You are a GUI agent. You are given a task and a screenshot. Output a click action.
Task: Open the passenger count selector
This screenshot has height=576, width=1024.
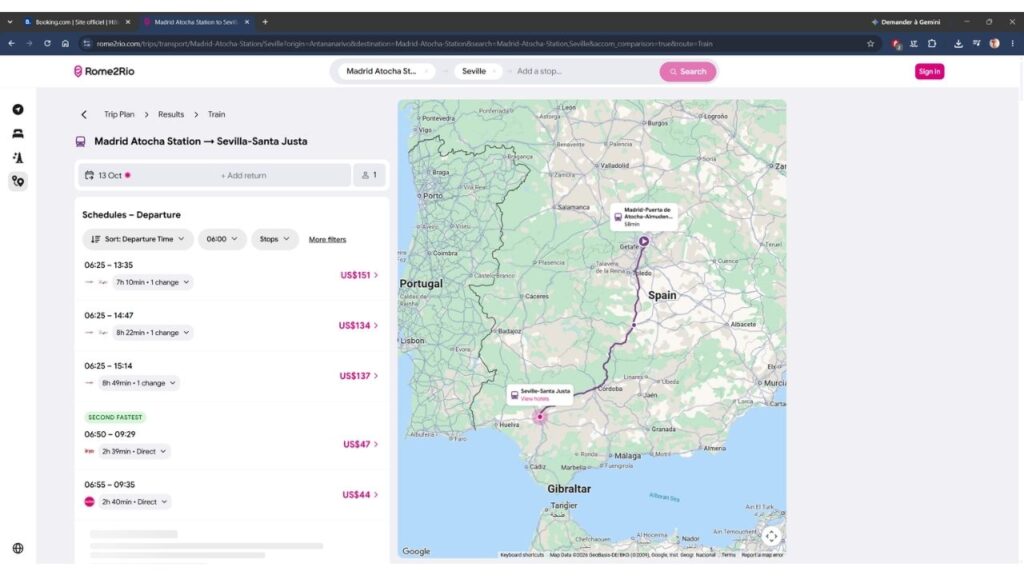(x=369, y=175)
